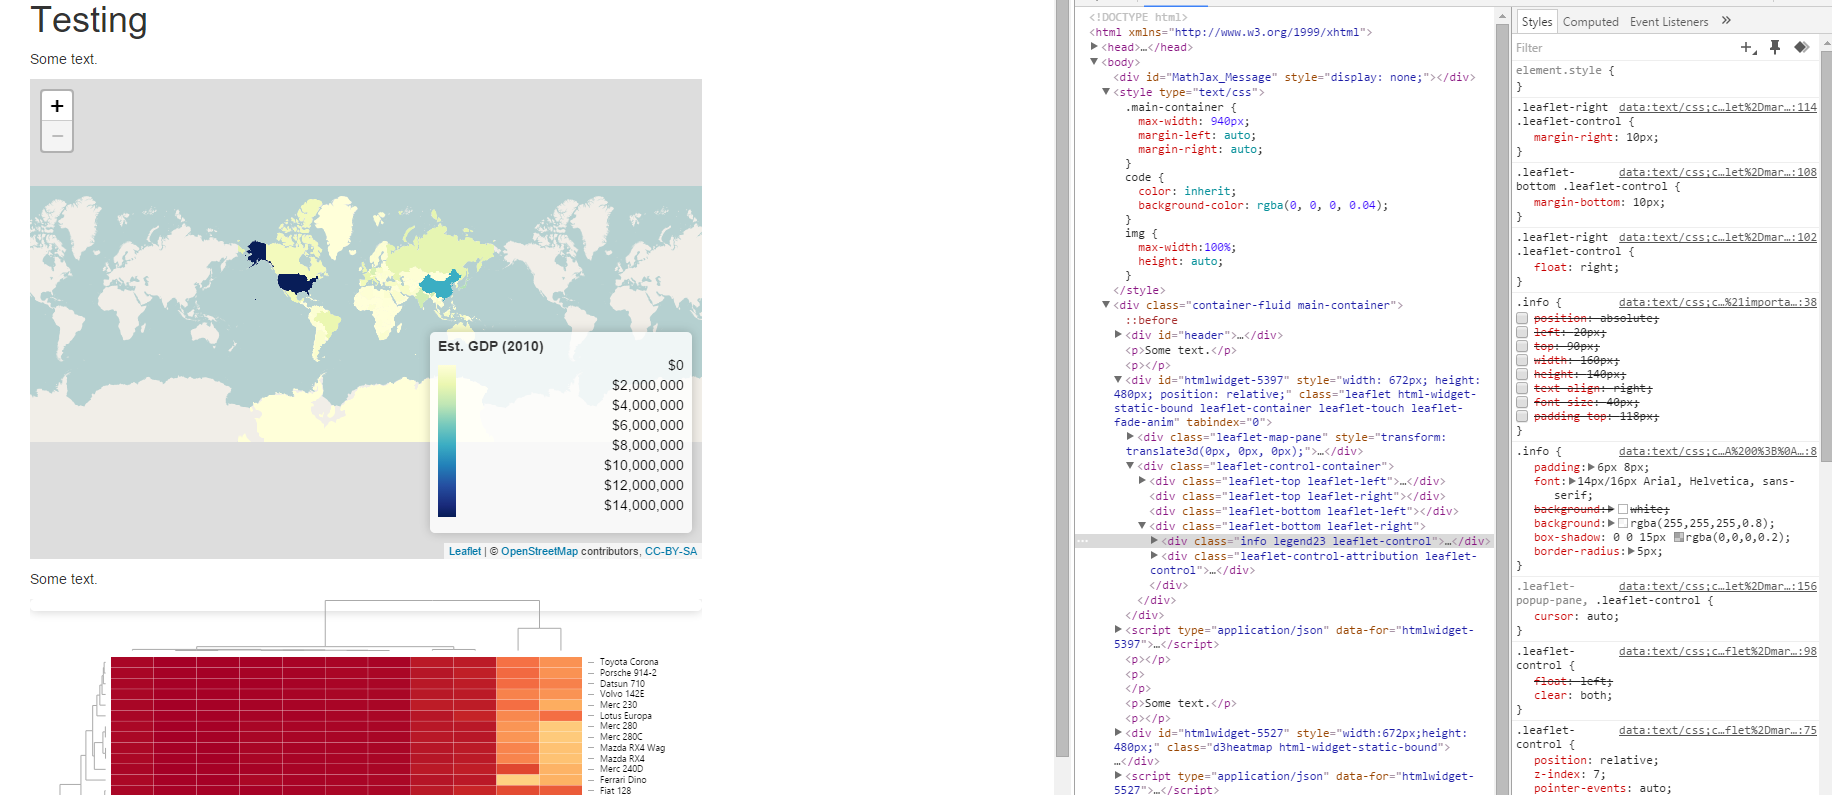Collapse the leaflet-control-container div
This screenshot has width=1832, height=795.
[x=1130, y=466]
